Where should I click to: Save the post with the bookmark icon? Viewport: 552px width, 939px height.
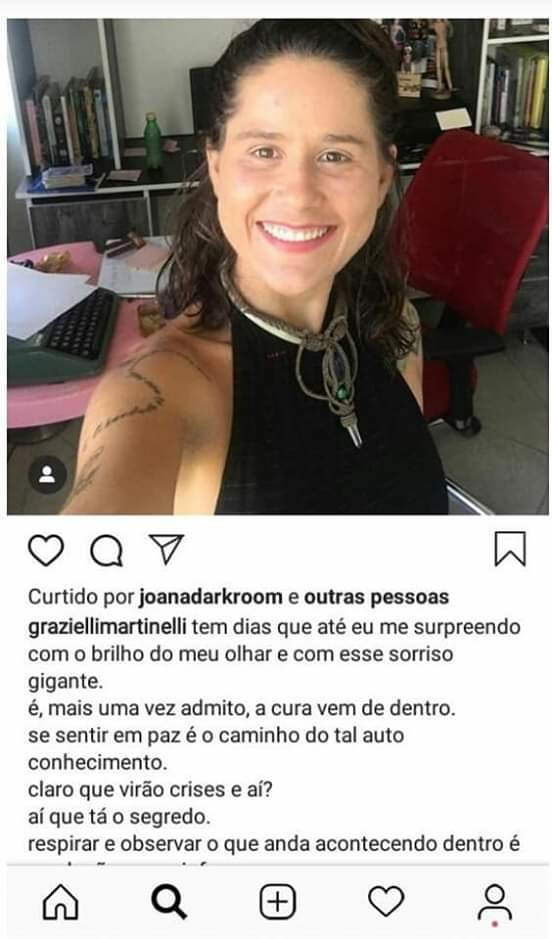coord(510,549)
